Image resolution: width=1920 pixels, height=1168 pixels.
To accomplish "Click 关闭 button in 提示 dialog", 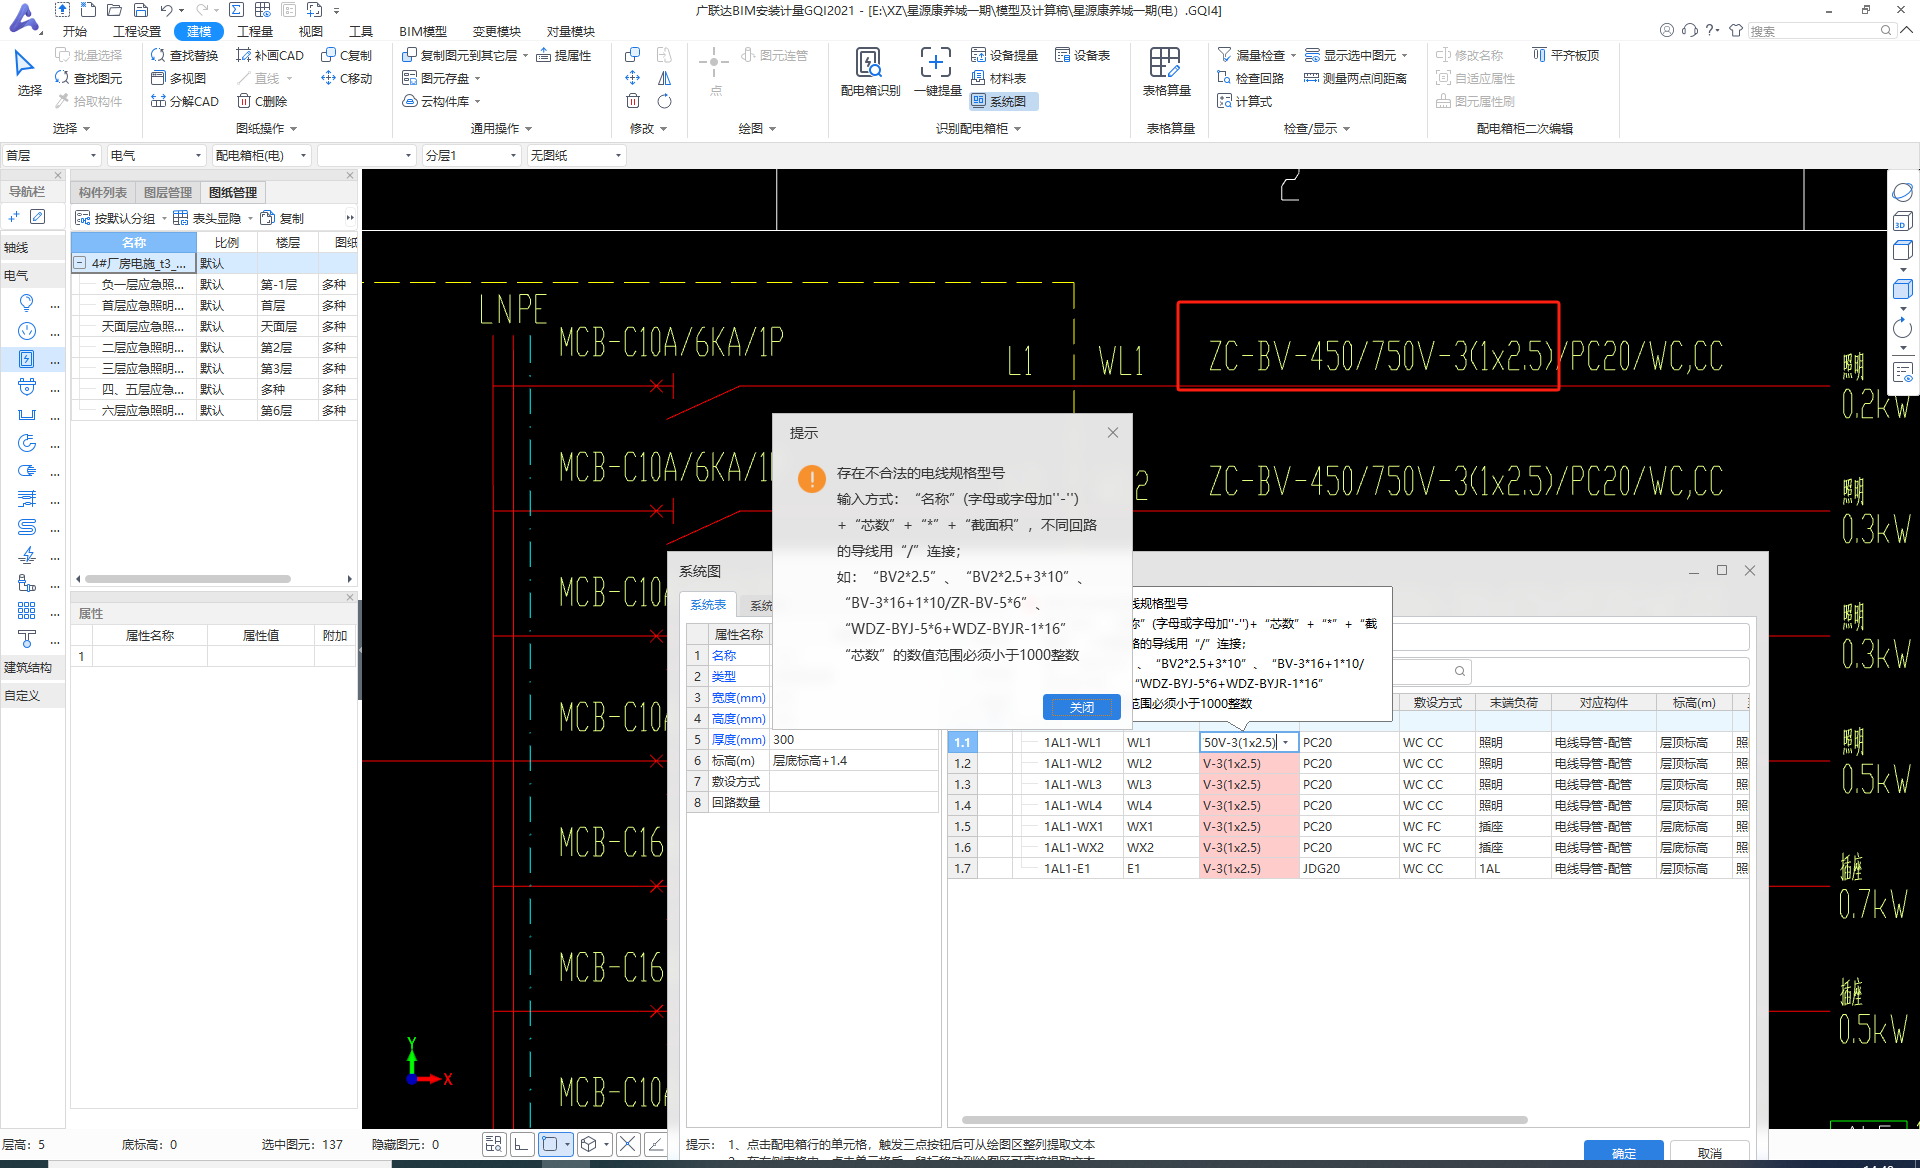I will [x=1082, y=707].
